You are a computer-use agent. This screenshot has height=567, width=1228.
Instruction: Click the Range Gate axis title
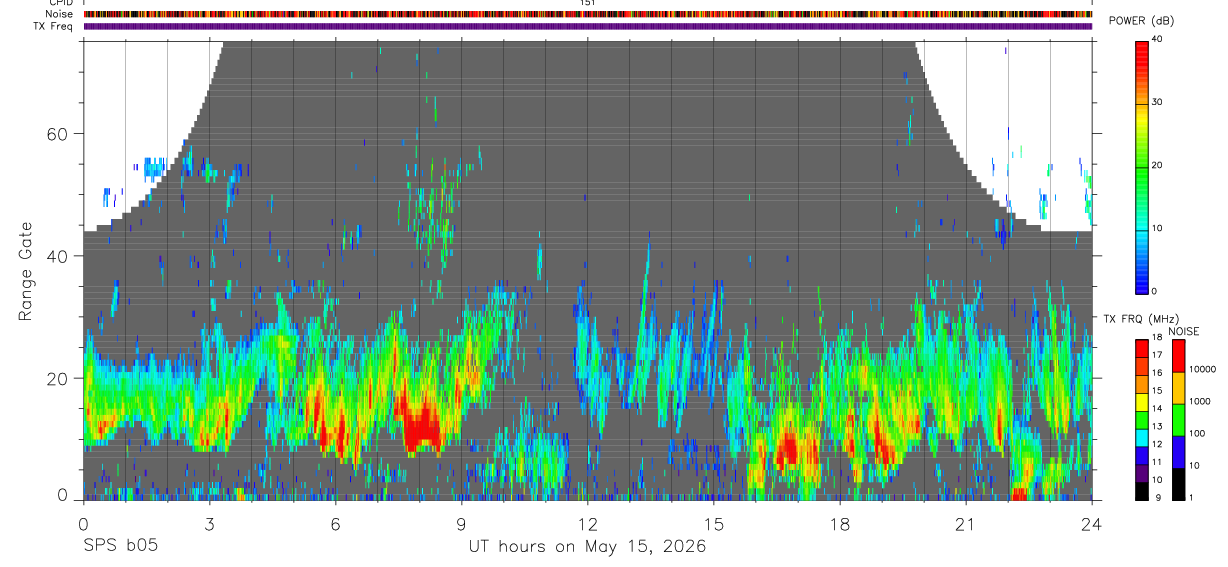pos(26,271)
